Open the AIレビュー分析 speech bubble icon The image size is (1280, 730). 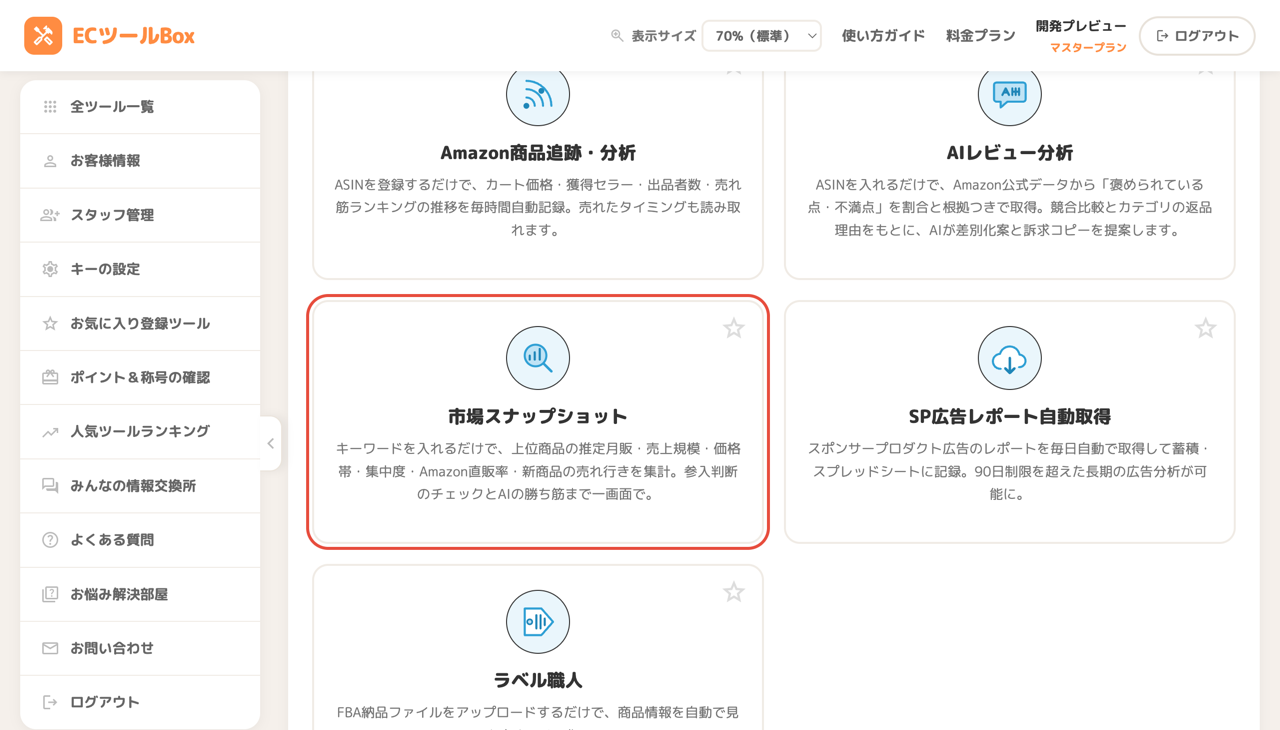1010,94
